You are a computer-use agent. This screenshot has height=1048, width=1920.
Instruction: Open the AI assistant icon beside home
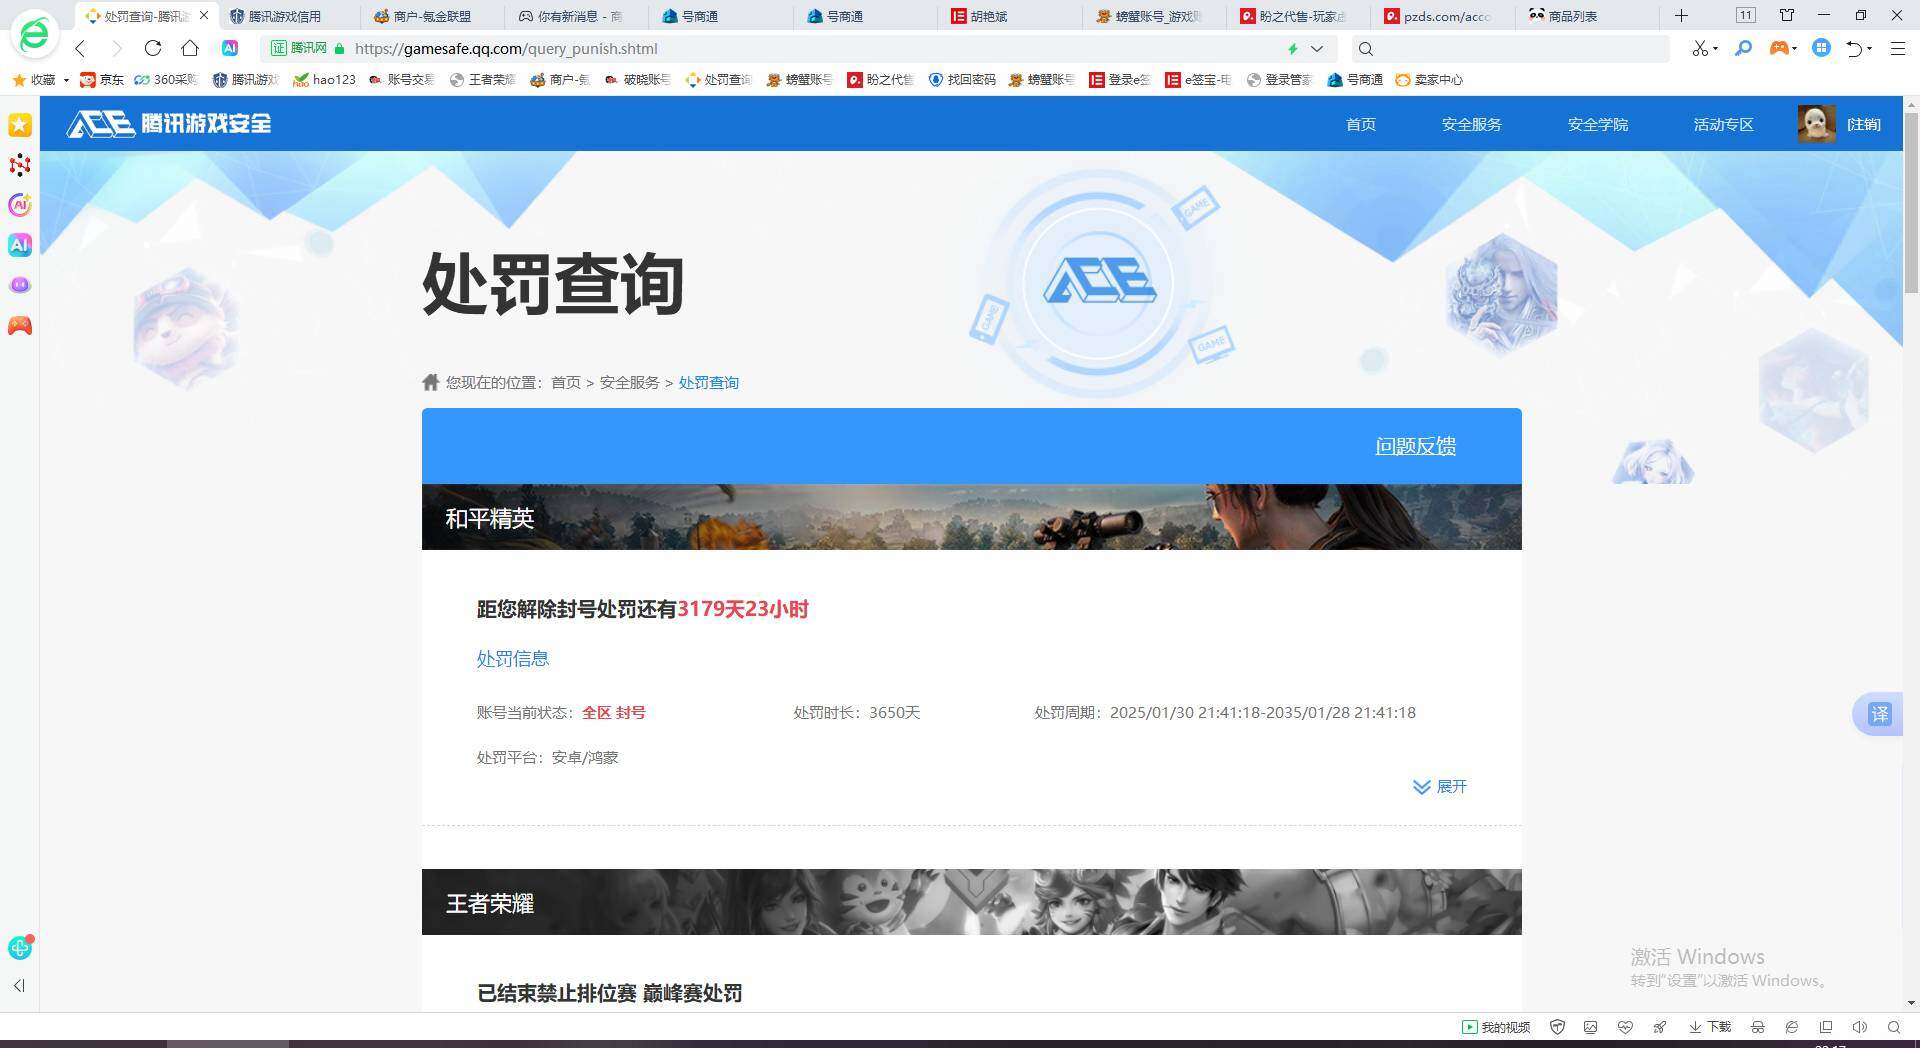[x=230, y=48]
